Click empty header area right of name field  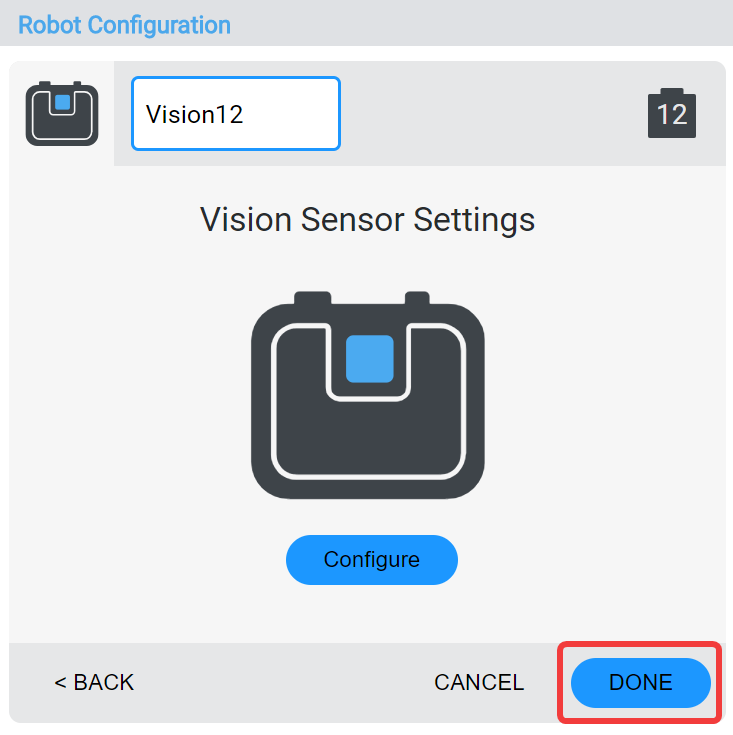490,114
